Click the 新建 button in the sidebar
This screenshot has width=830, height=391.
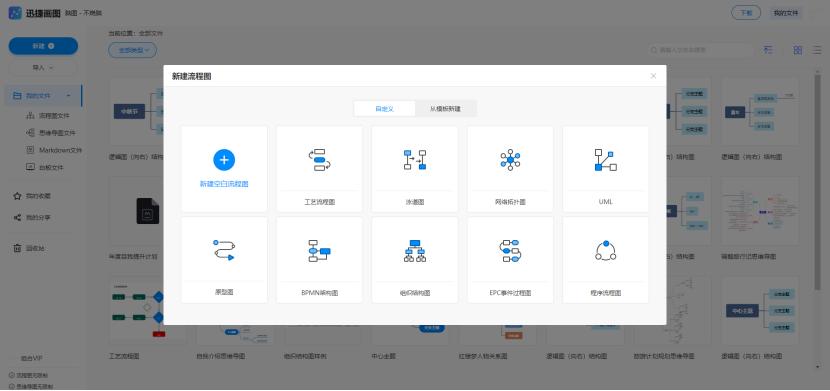pos(43,46)
